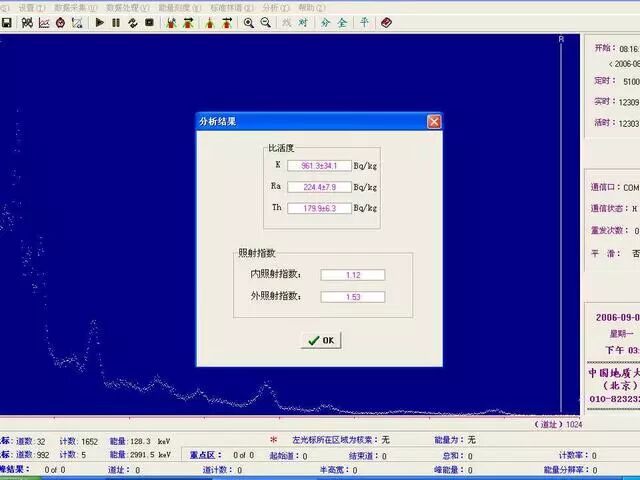Click the fourth red marker icon with right arrow

pos(227,23)
